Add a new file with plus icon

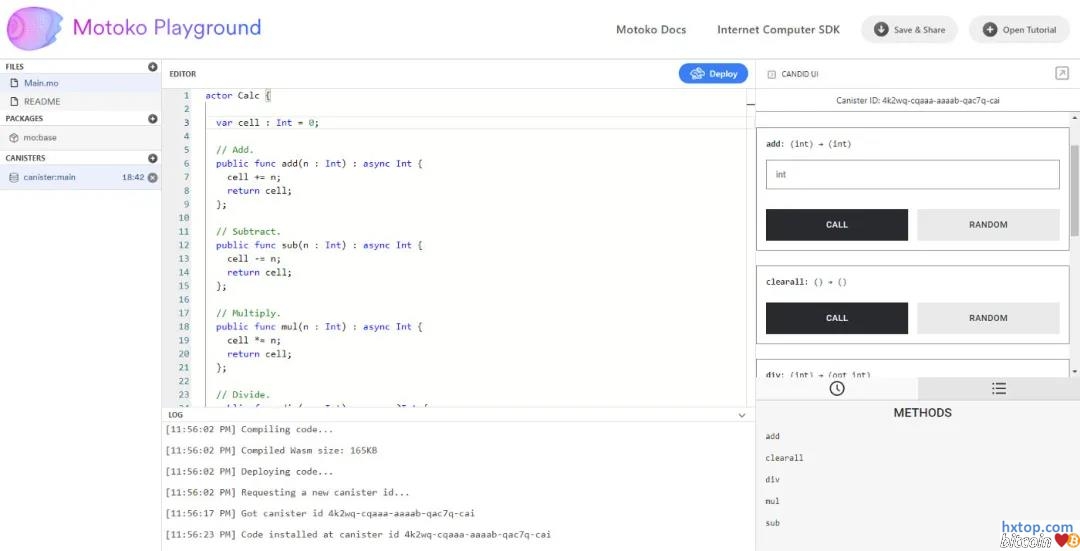click(153, 67)
